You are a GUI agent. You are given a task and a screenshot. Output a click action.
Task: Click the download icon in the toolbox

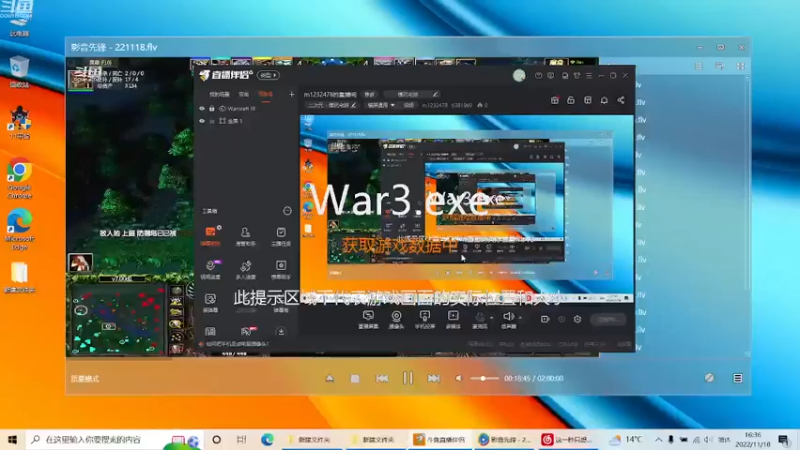281,332
